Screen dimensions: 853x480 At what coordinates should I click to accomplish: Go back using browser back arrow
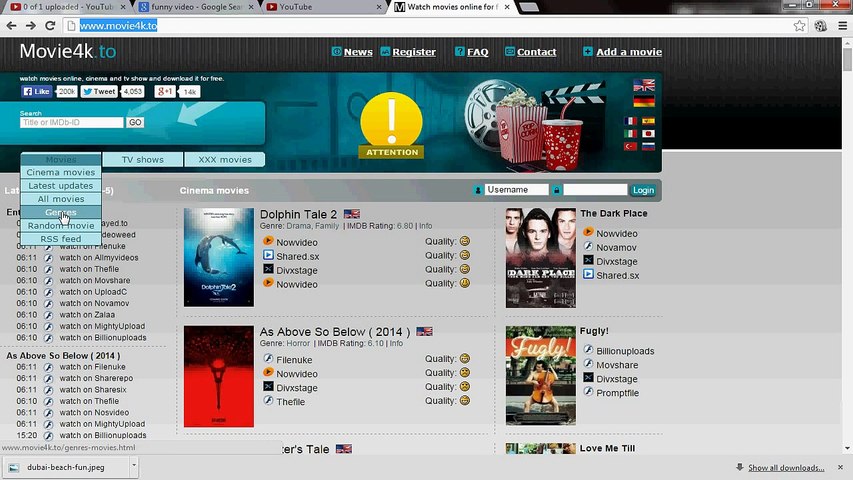[x=11, y=26]
